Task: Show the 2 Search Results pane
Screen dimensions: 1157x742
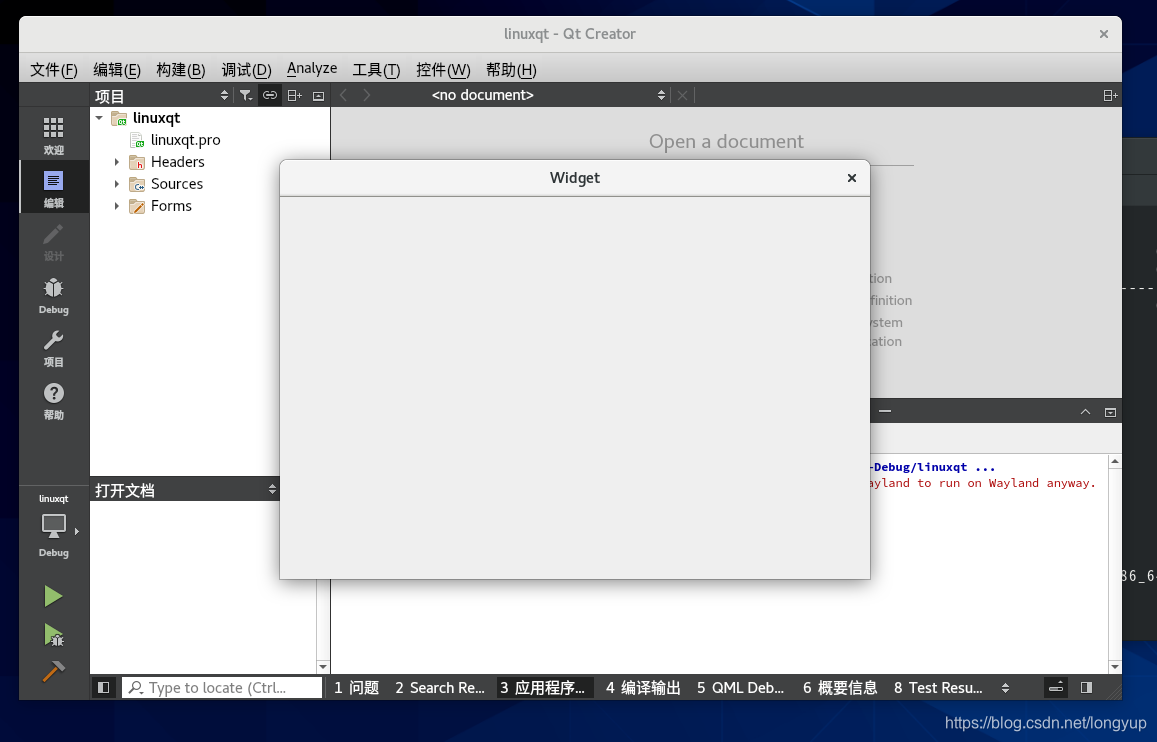Action: tap(440, 687)
